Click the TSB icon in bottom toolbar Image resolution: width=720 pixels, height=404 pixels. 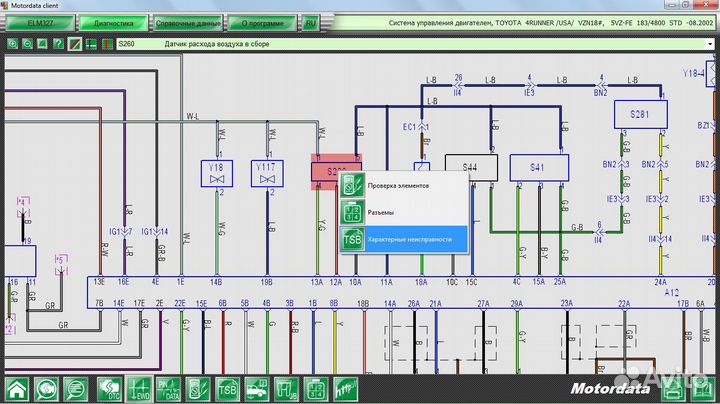coord(228,389)
